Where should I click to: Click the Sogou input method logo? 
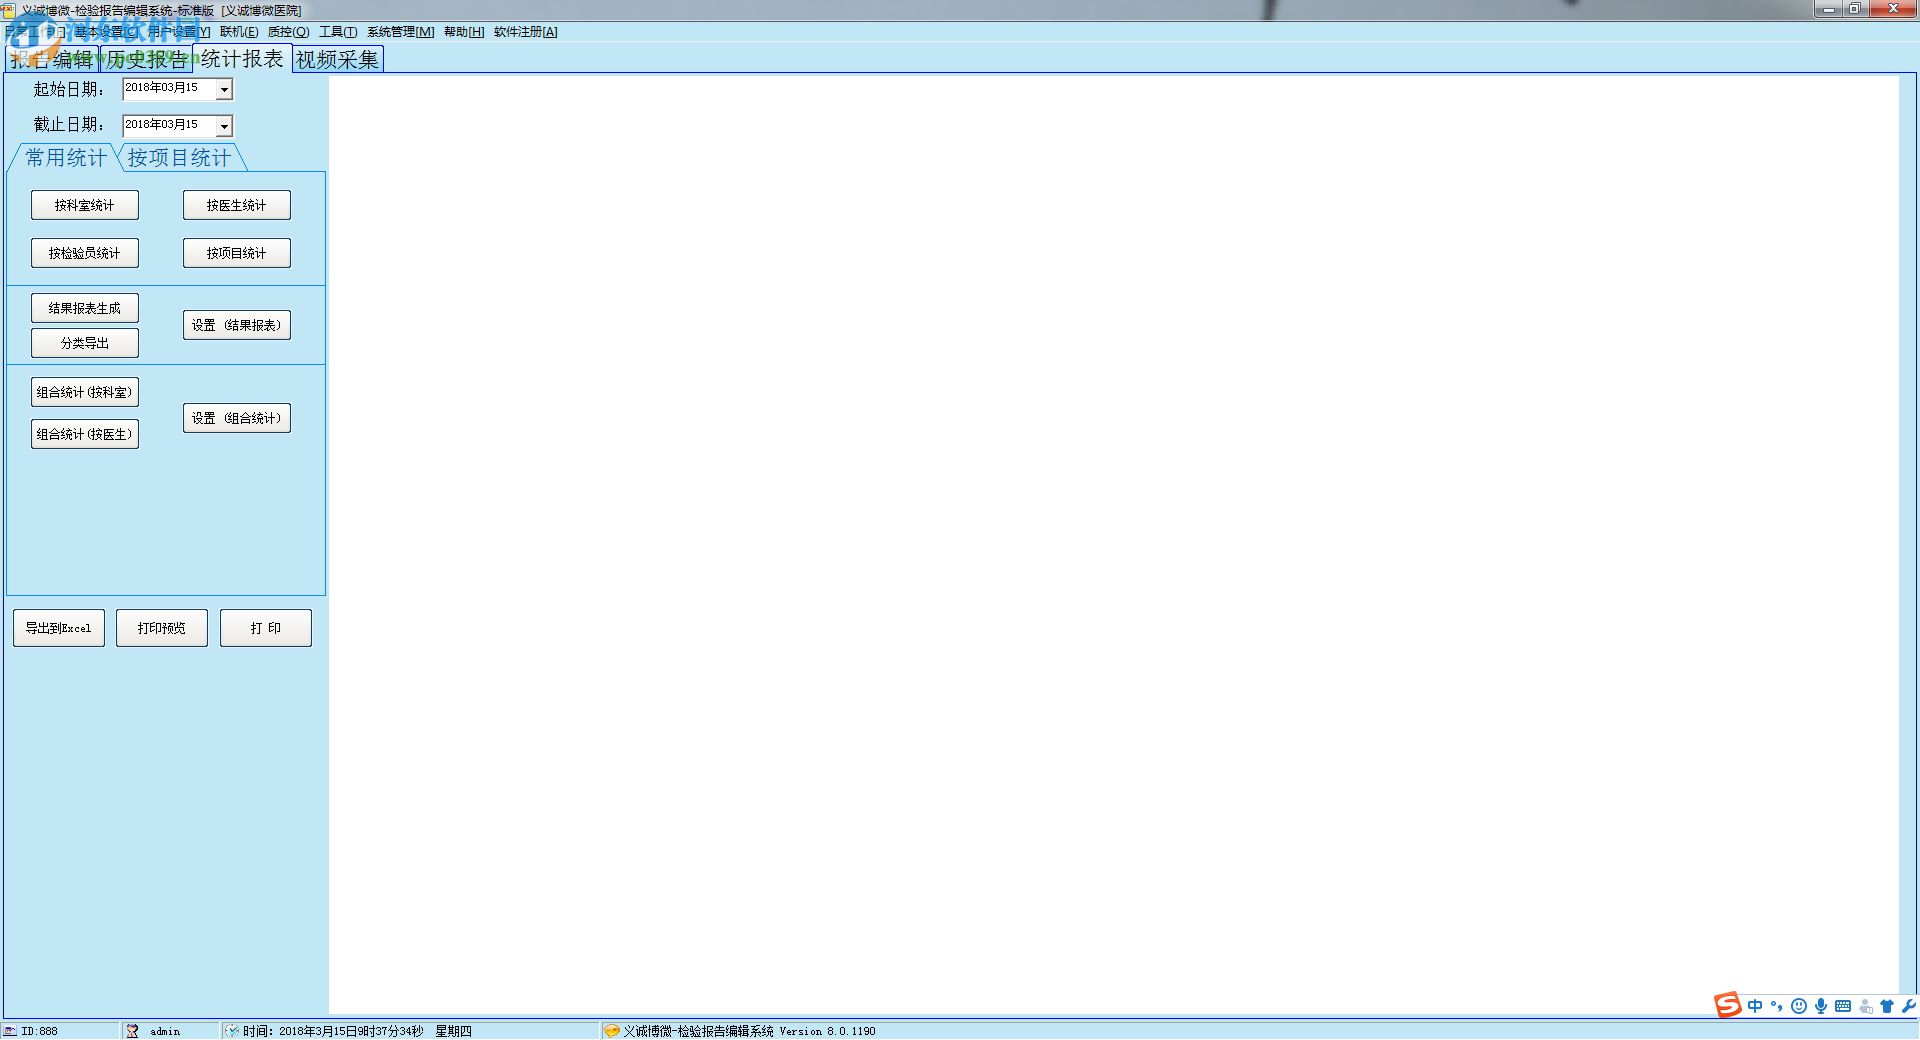1728,1005
